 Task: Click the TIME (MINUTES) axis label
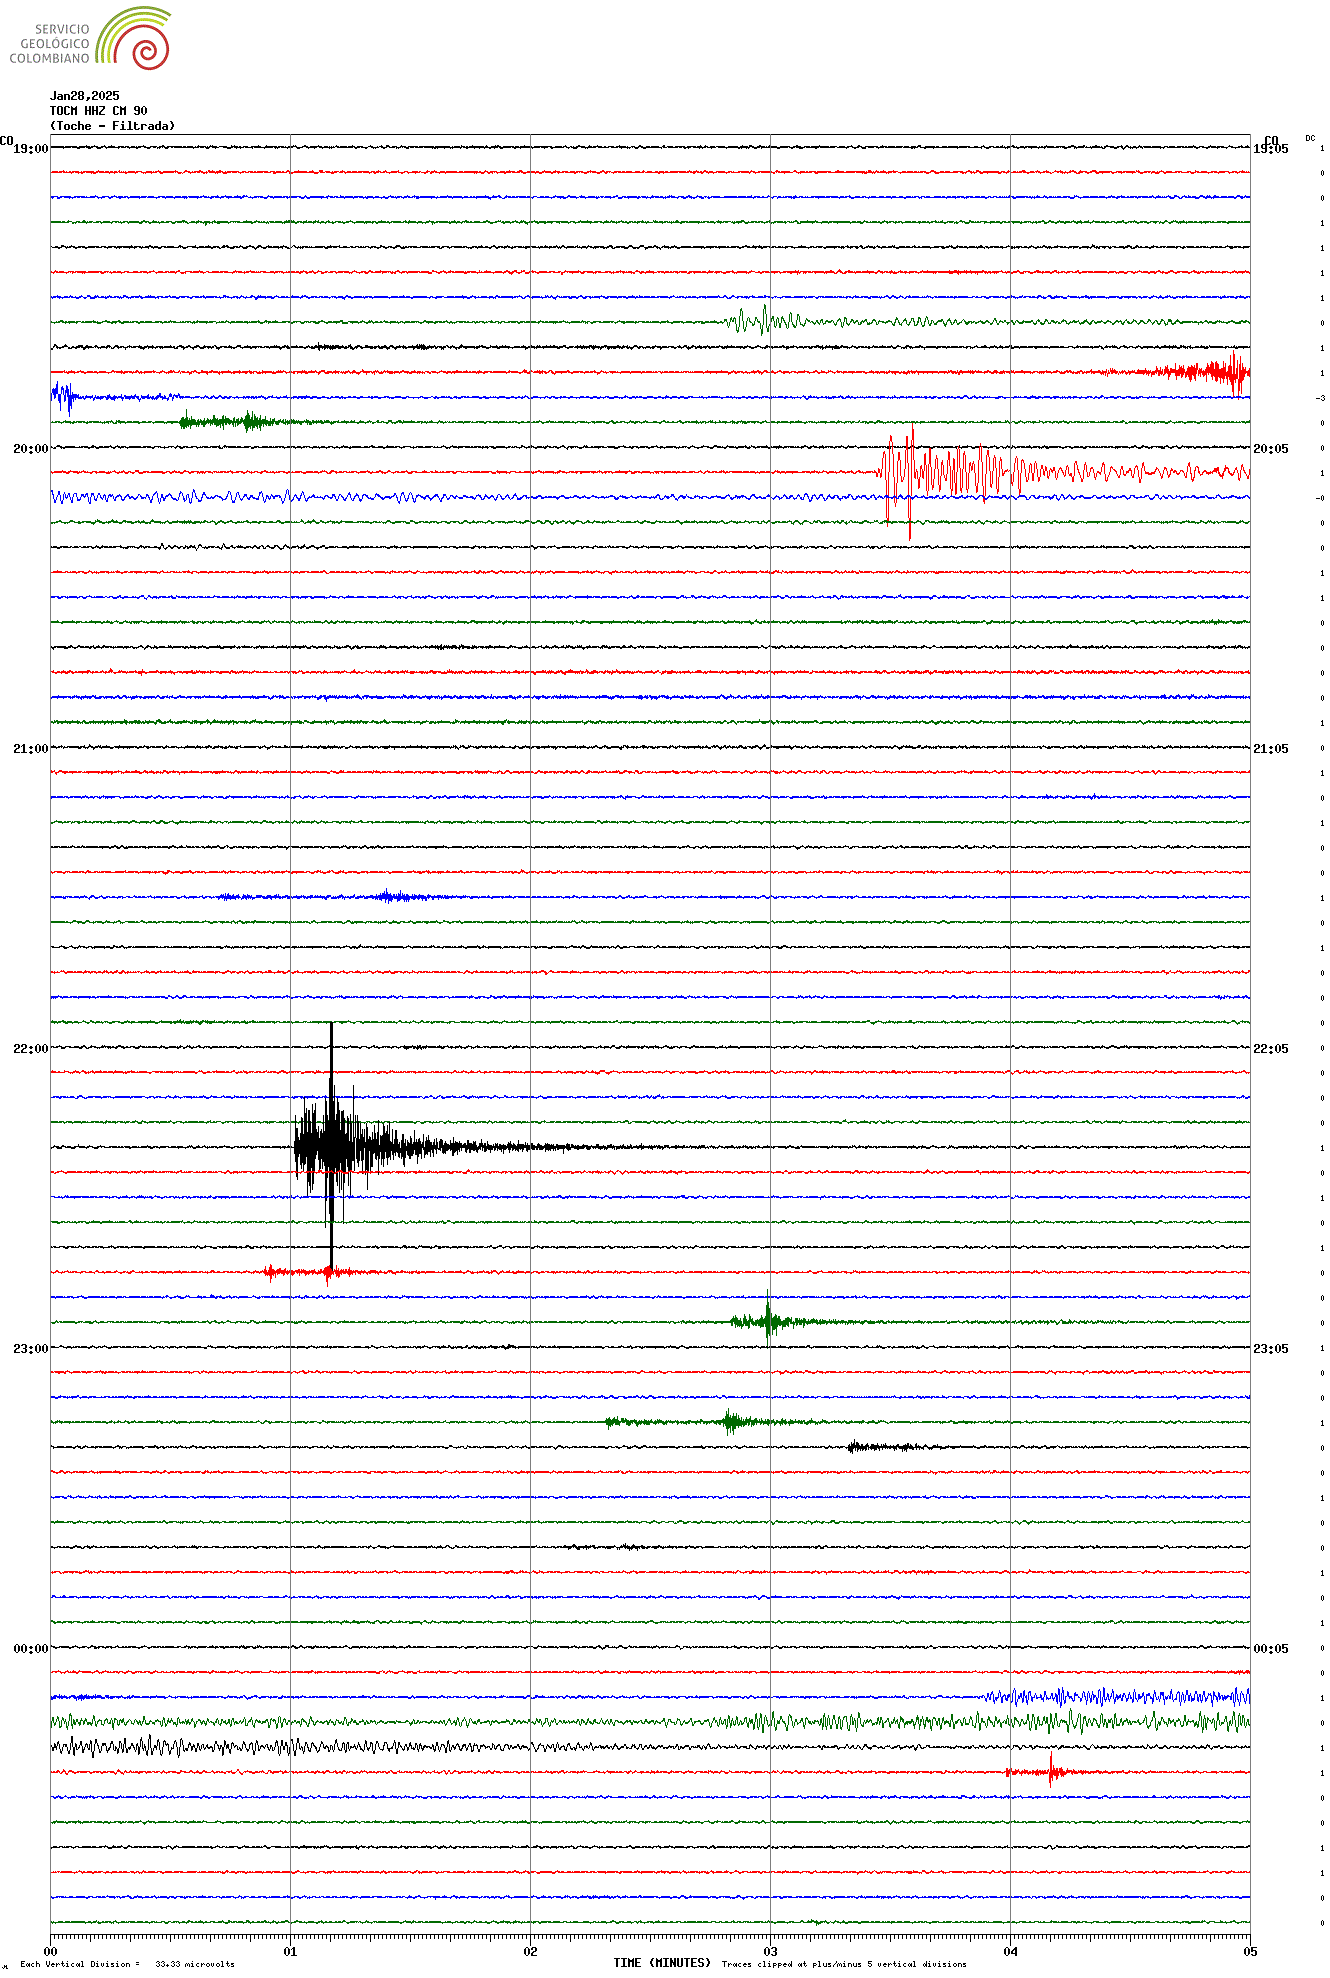(662, 1963)
